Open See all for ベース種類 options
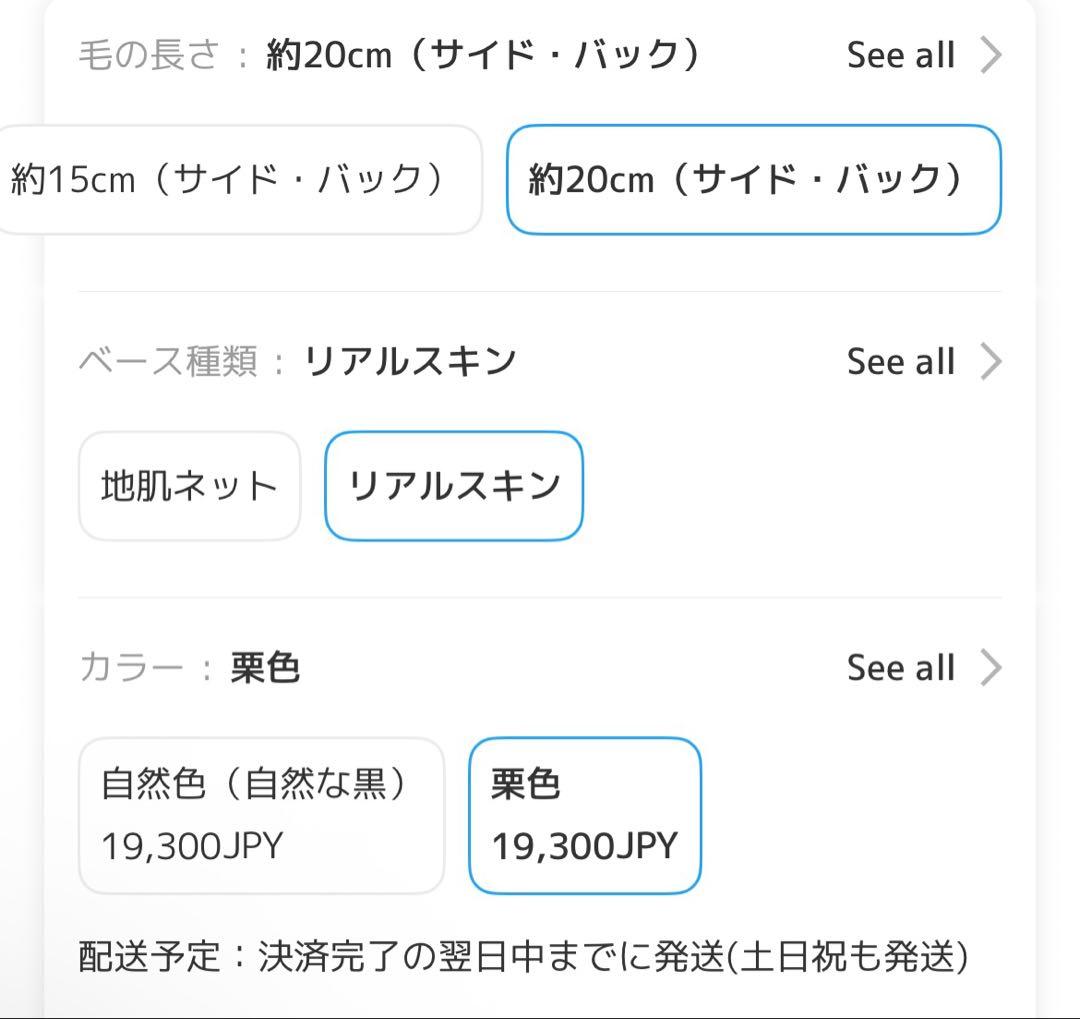Viewport: 1080px width, 1019px height. (900, 361)
